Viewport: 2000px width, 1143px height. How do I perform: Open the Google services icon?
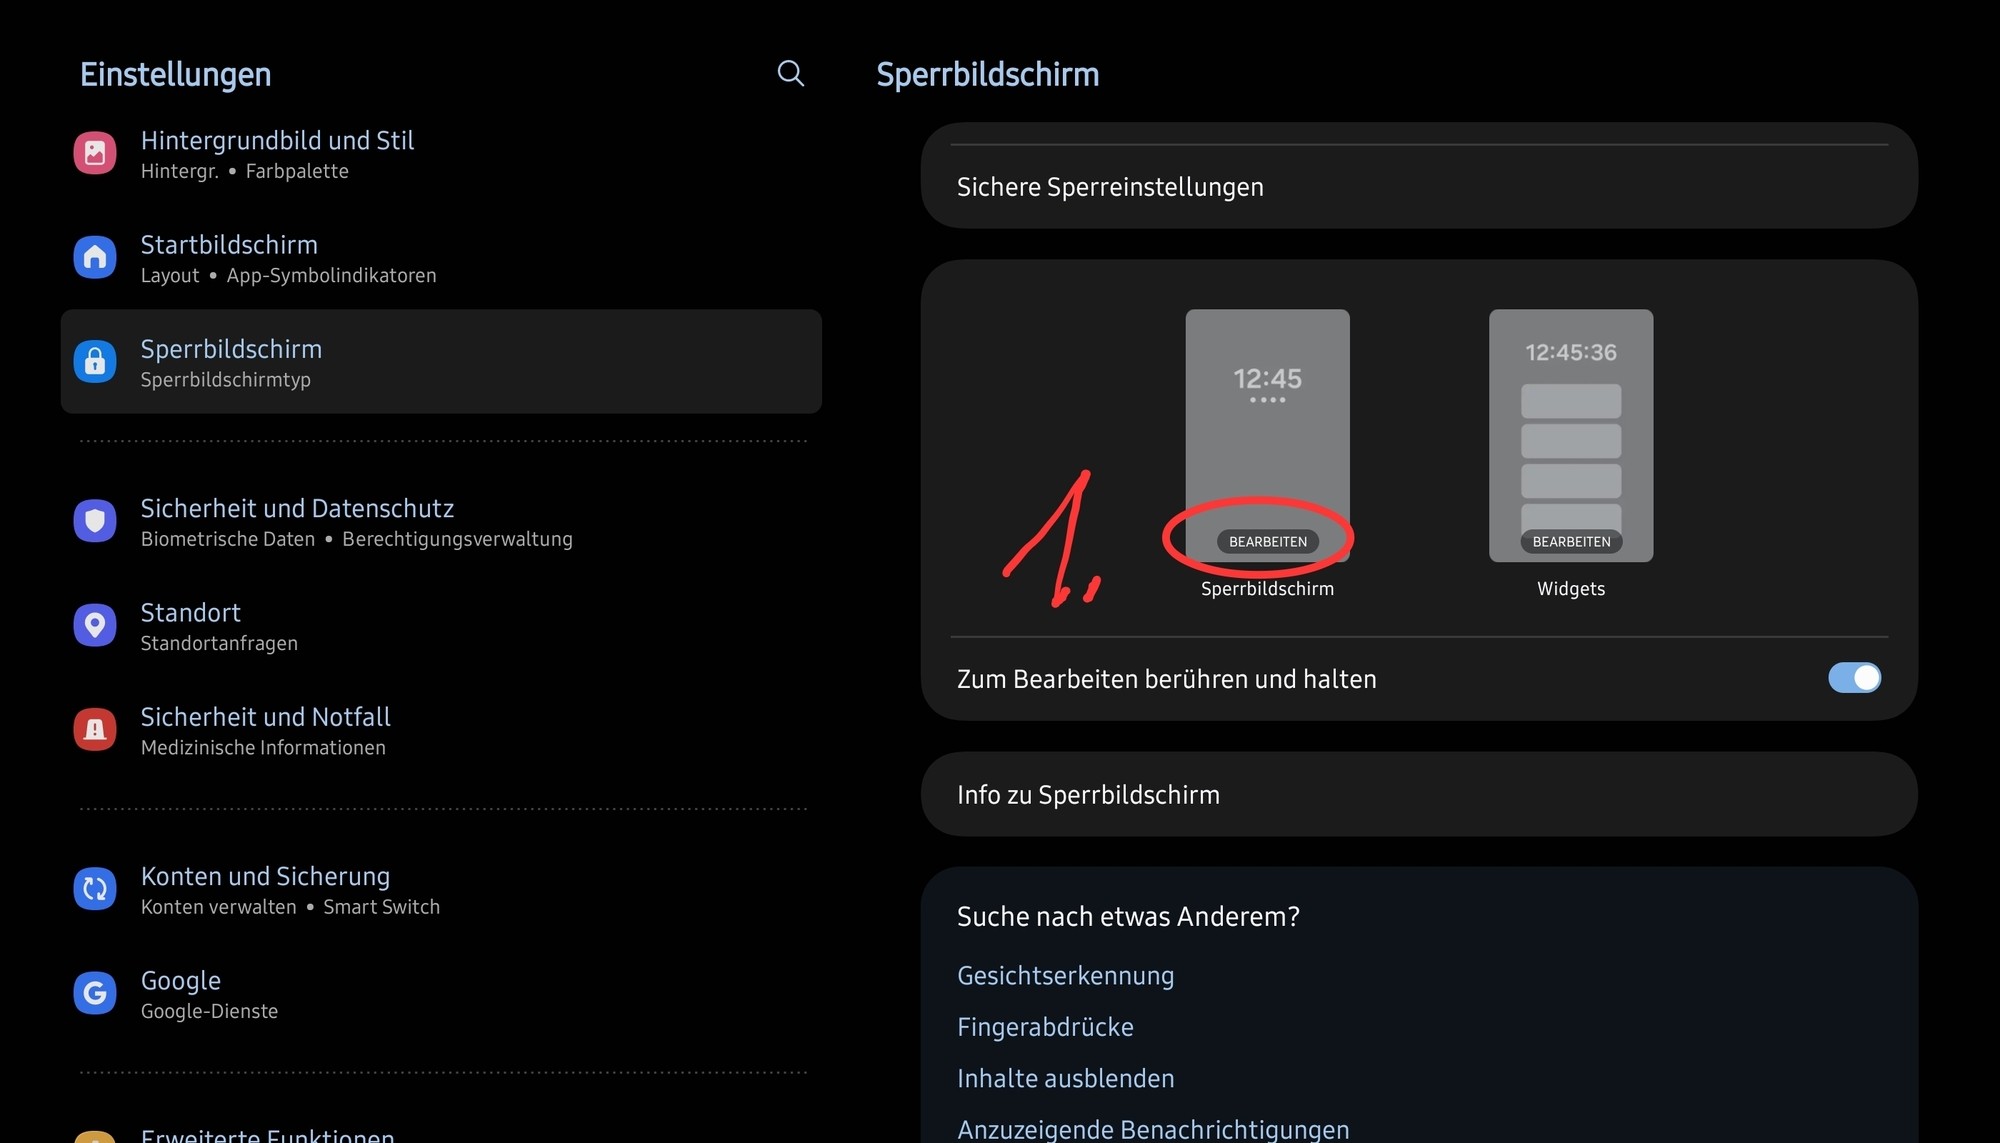coord(95,993)
